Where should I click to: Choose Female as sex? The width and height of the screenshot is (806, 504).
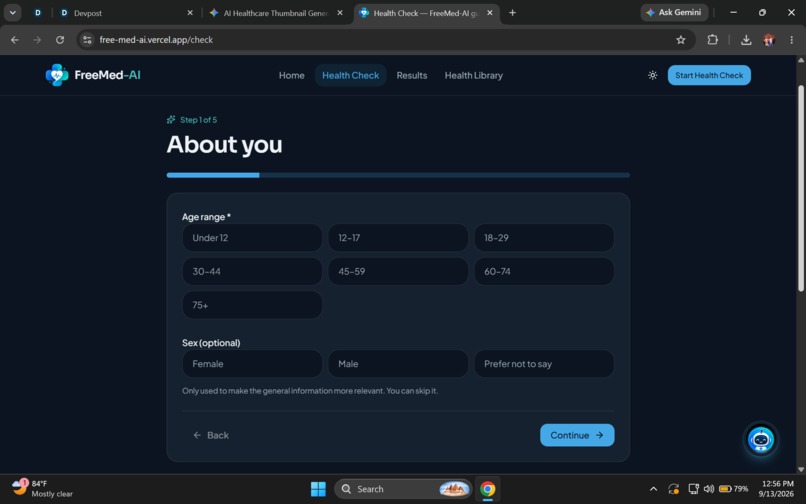pyautogui.click(x=252, y=364)
